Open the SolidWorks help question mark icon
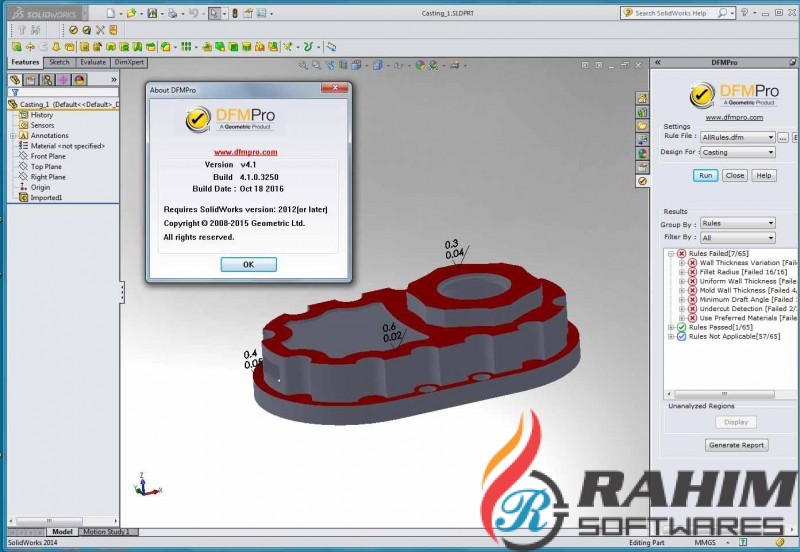This screenshot has height=552, width=800. (744, 13)
